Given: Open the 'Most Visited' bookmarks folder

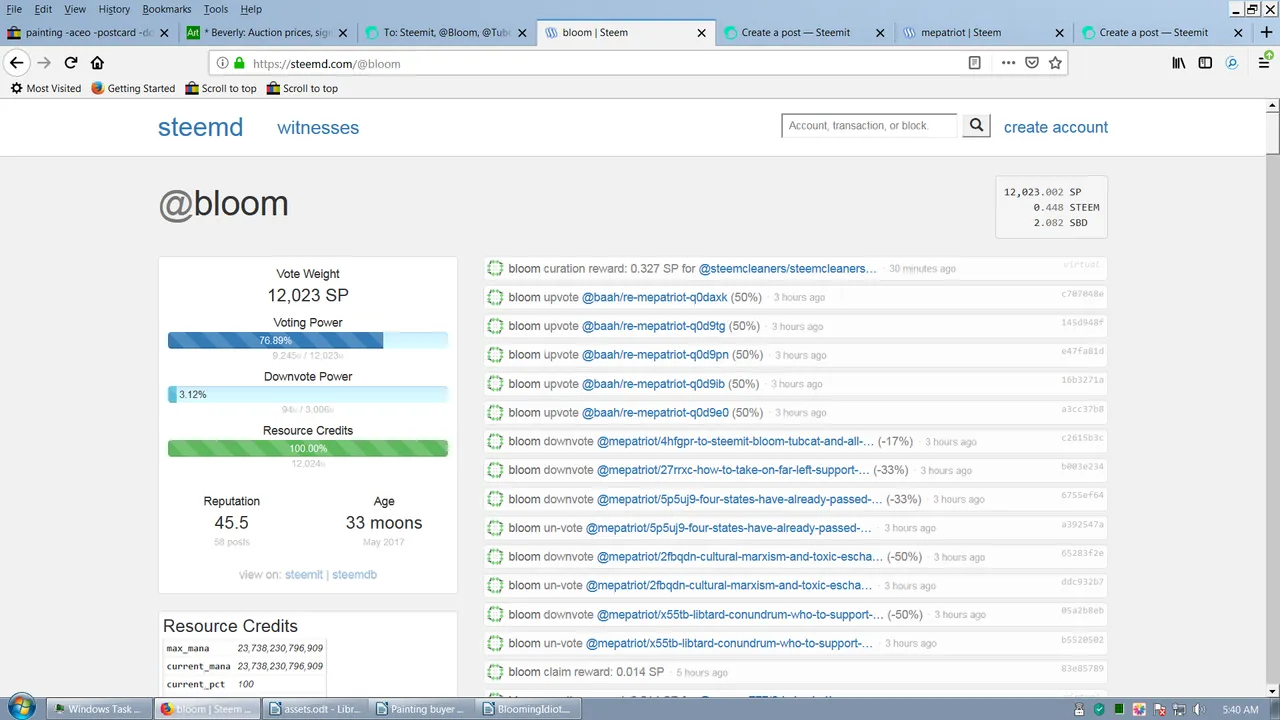Looking at the screenshot, I should coord(46,88).
